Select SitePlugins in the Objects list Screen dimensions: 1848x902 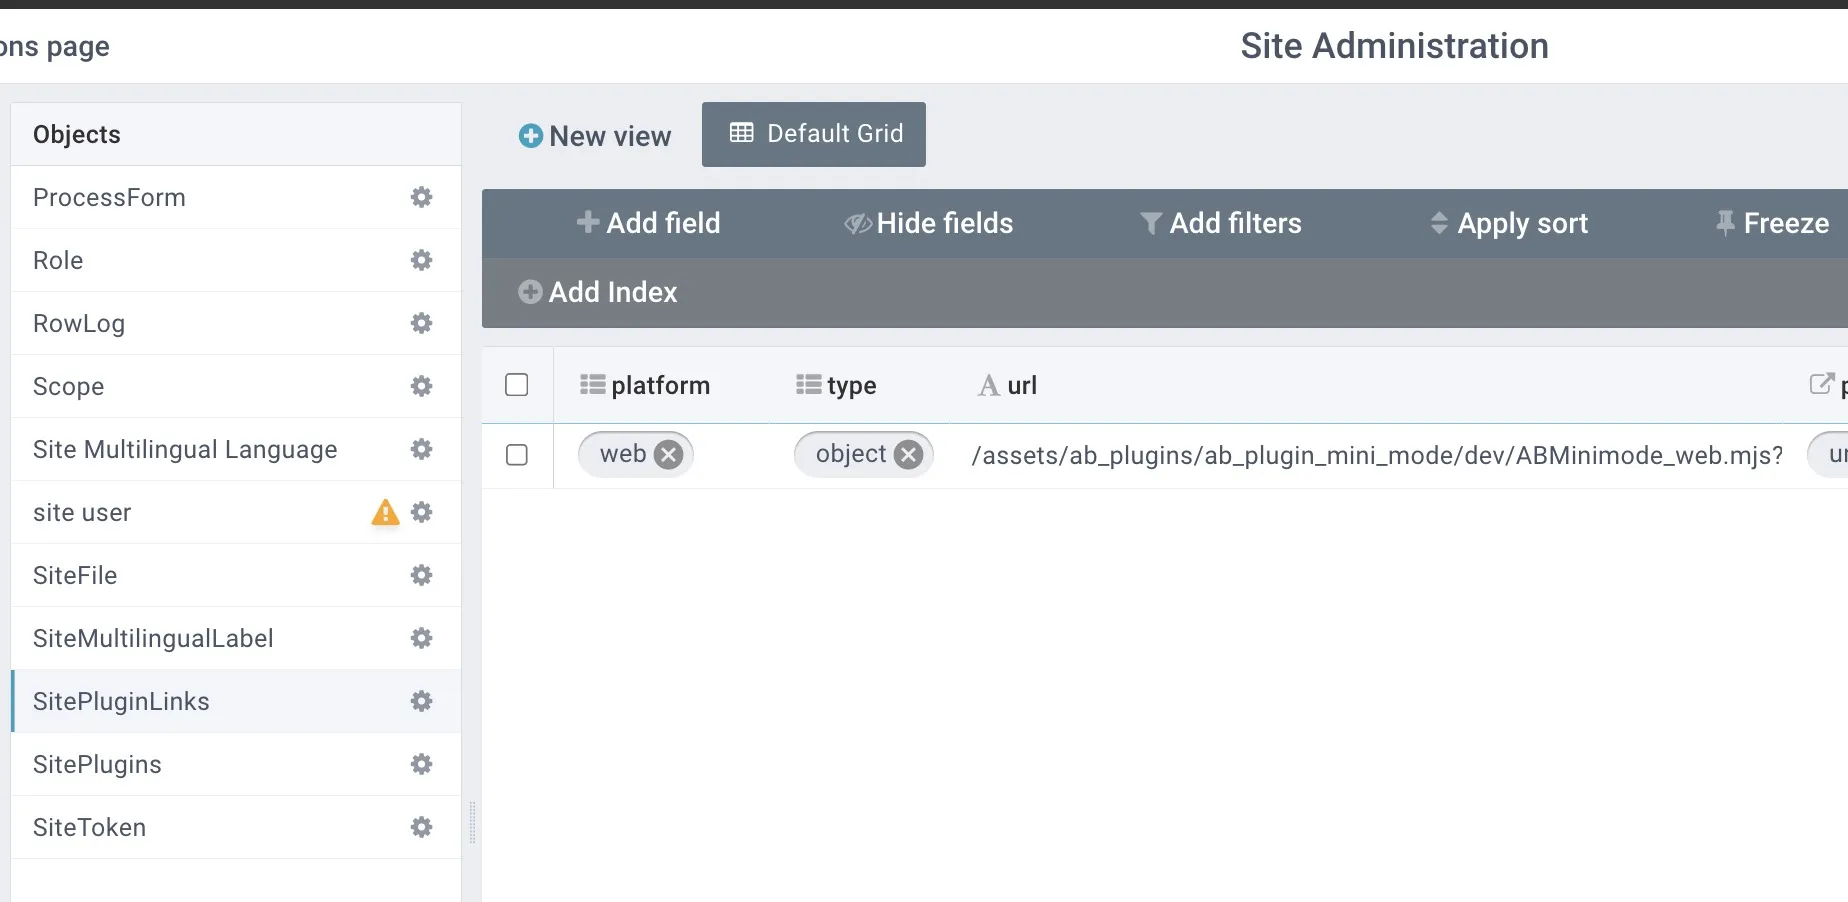coord(97,764)
